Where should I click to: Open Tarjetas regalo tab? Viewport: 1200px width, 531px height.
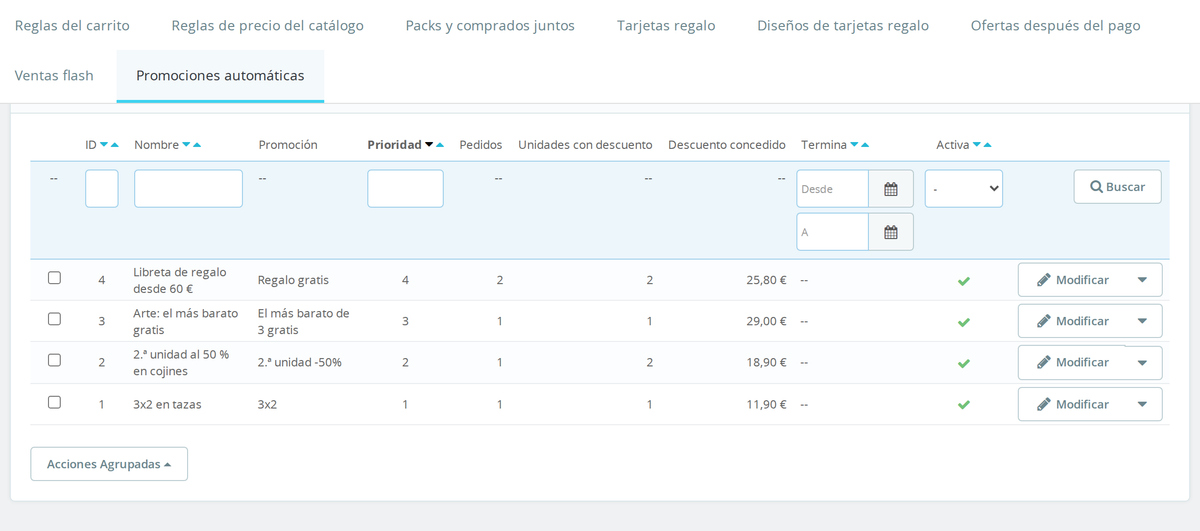coord(666,25)
